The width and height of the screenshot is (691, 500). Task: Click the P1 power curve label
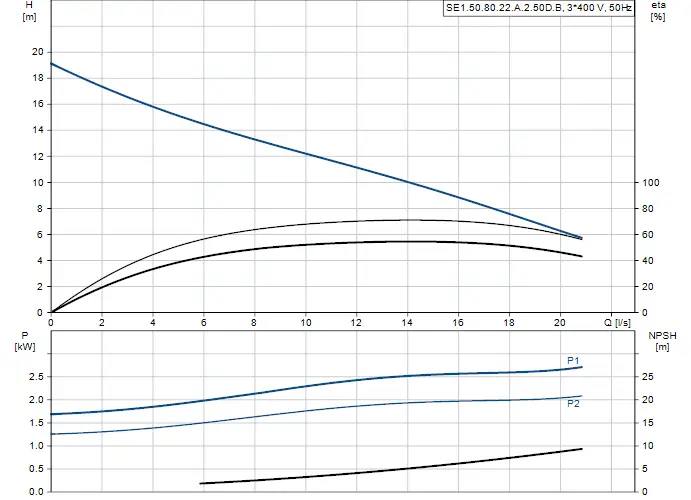pos(573,361)
